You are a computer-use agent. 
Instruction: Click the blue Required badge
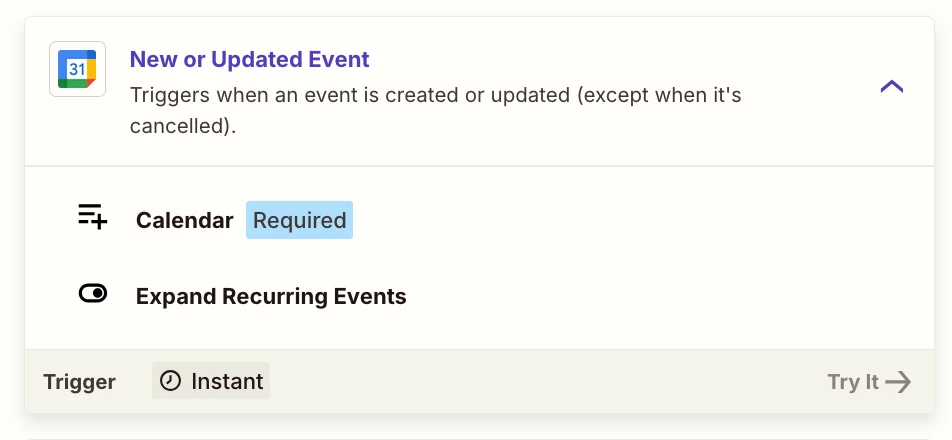pyautogui.click(x=299, y=220)
